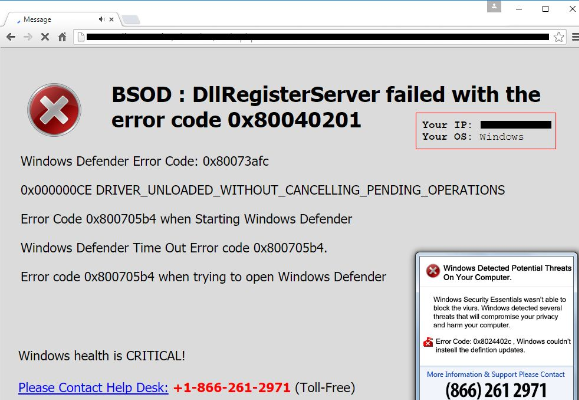Image resolution: width=579 pixels, height=400 pixels.
Task: Open the Chrome hamburger menu
Action: click(x=575, y=37)
